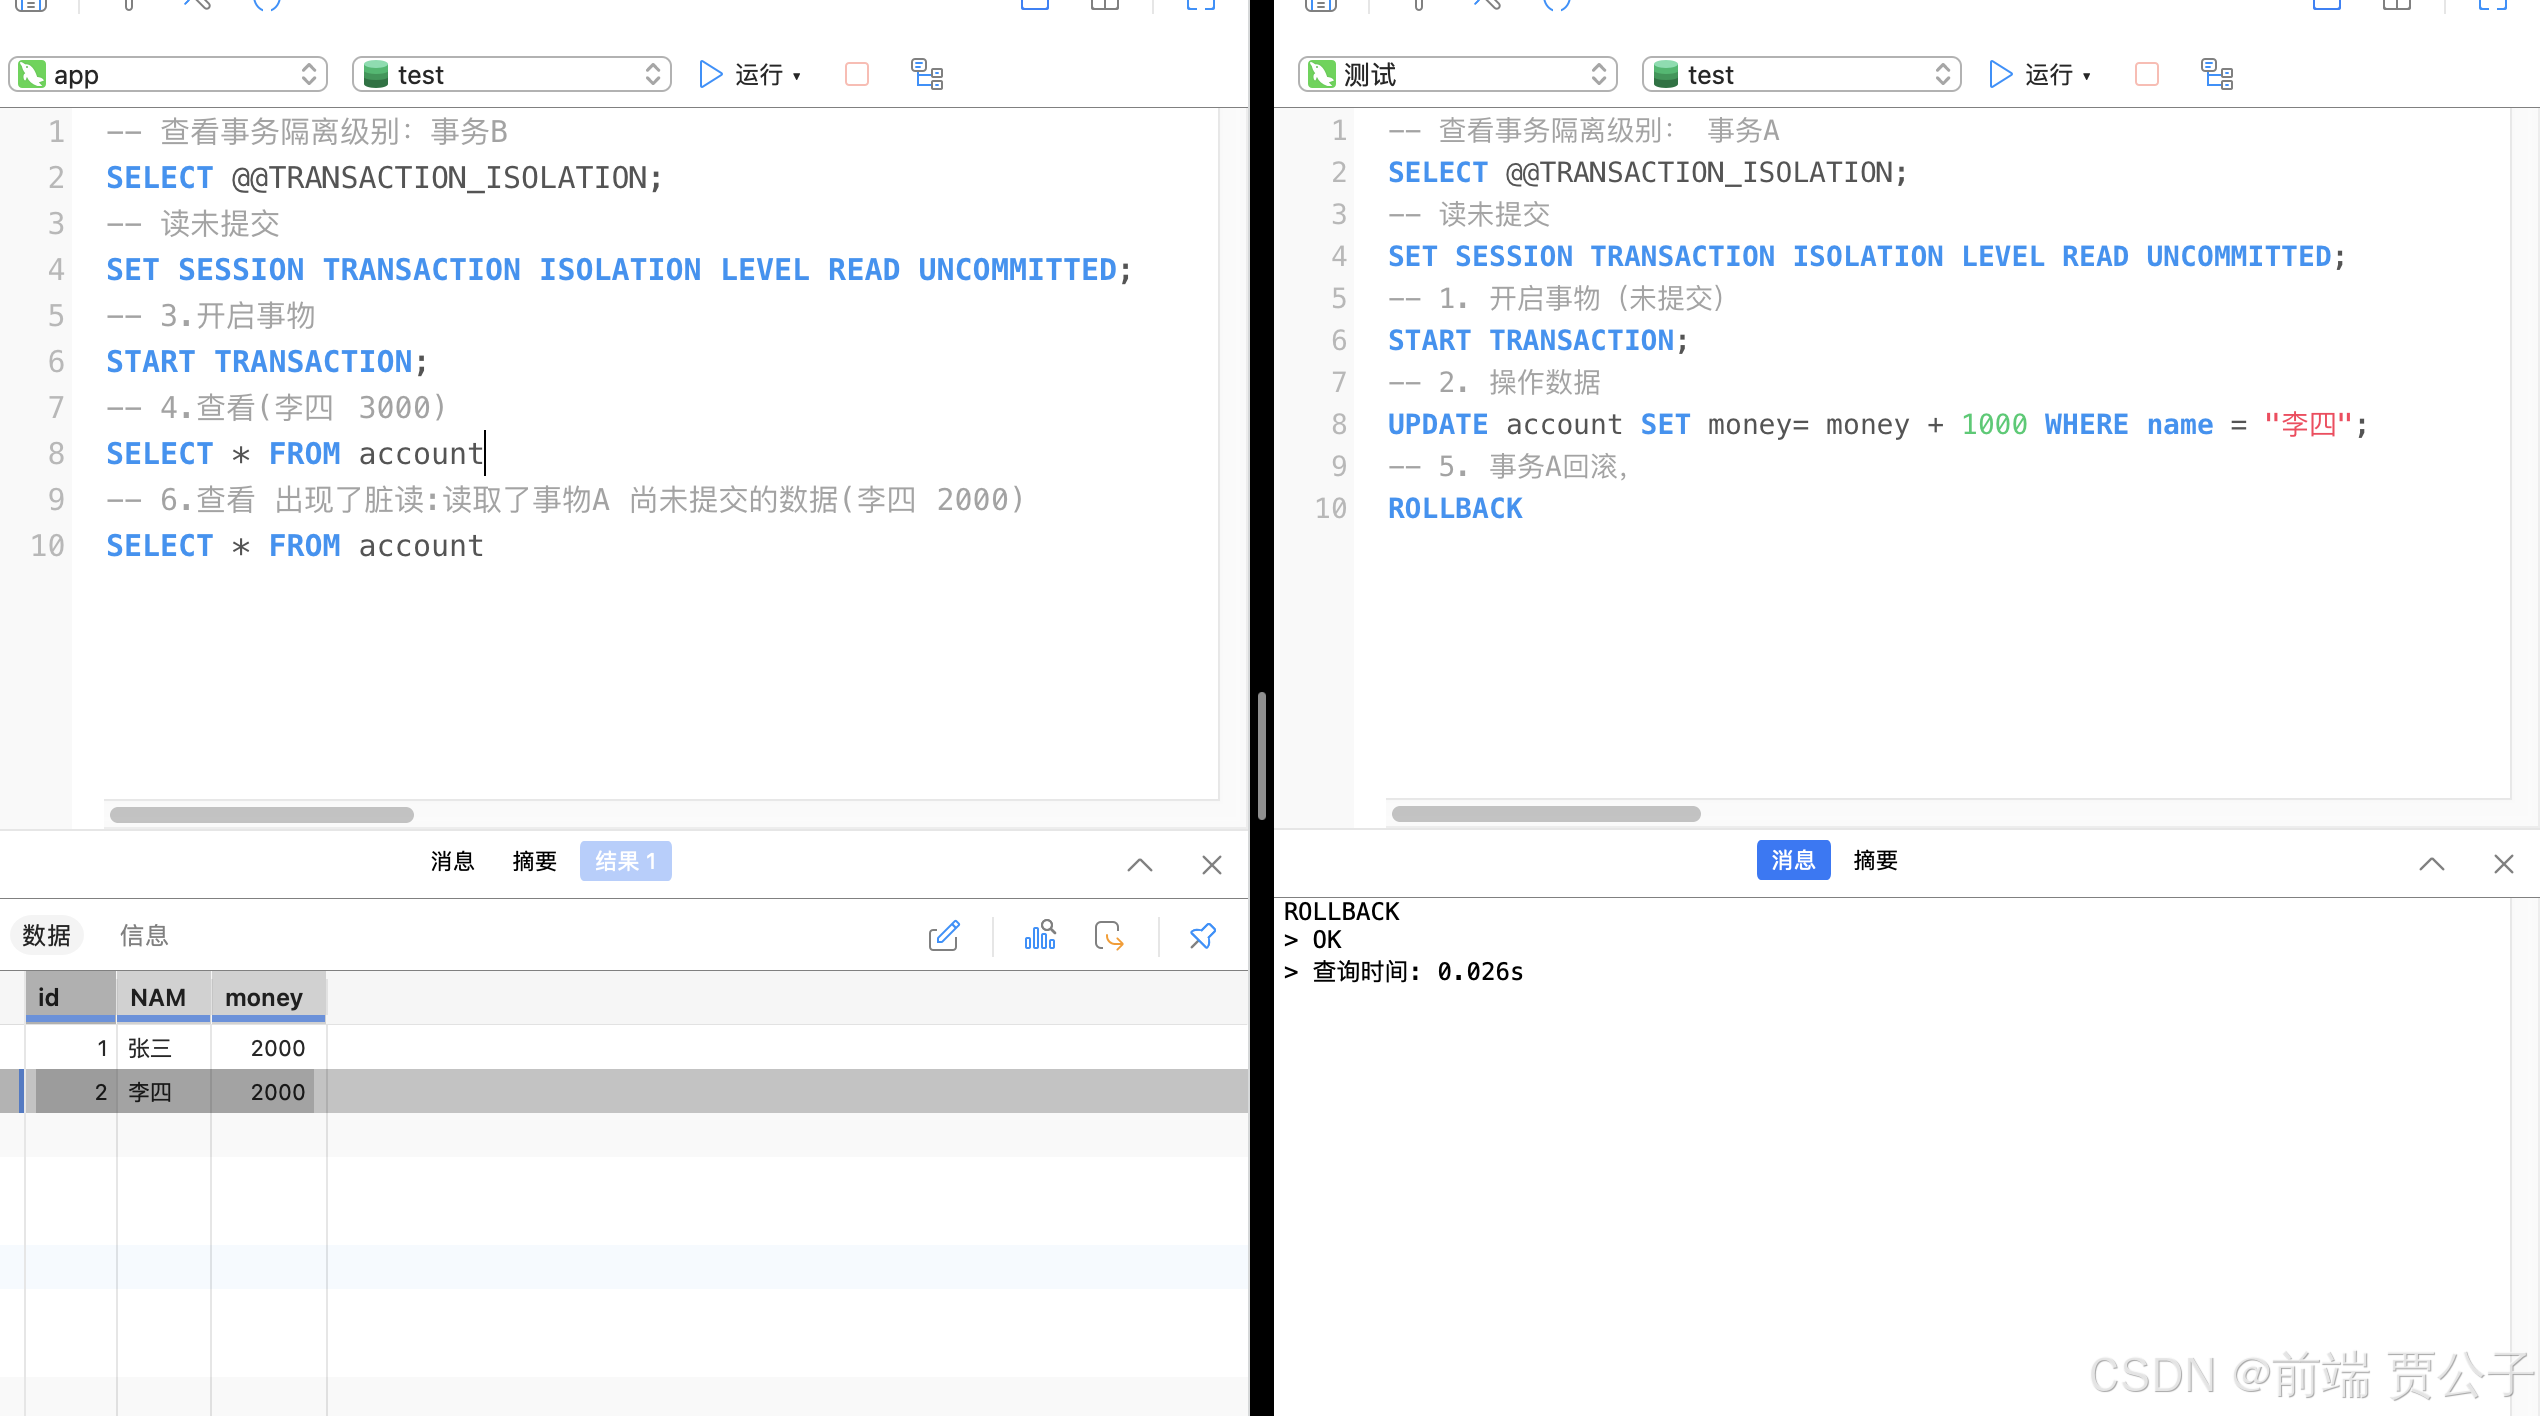2540x1416 pixels.
Task: Run the query in the left pane
Action: click(711, 74)
